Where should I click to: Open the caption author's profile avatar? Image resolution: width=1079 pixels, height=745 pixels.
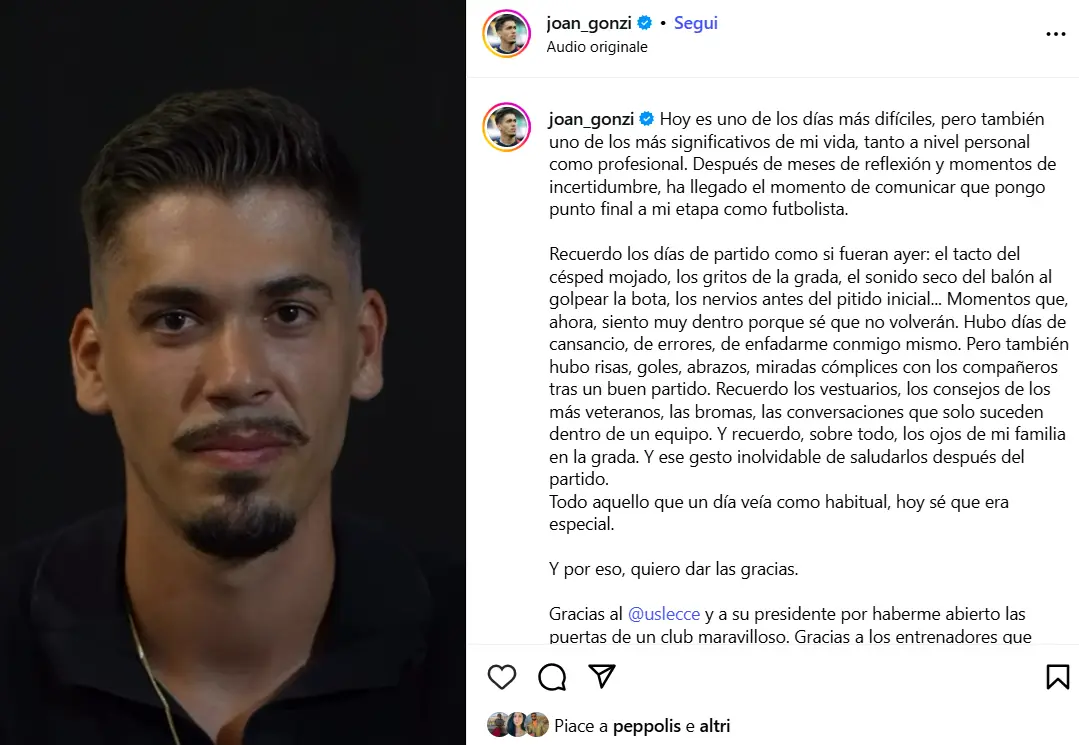point(506,127)
